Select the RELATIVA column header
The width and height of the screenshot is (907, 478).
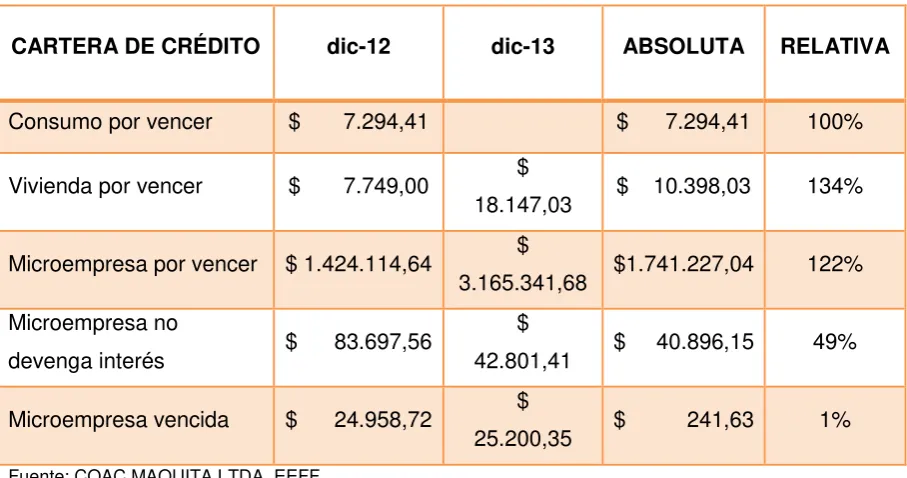835,46
